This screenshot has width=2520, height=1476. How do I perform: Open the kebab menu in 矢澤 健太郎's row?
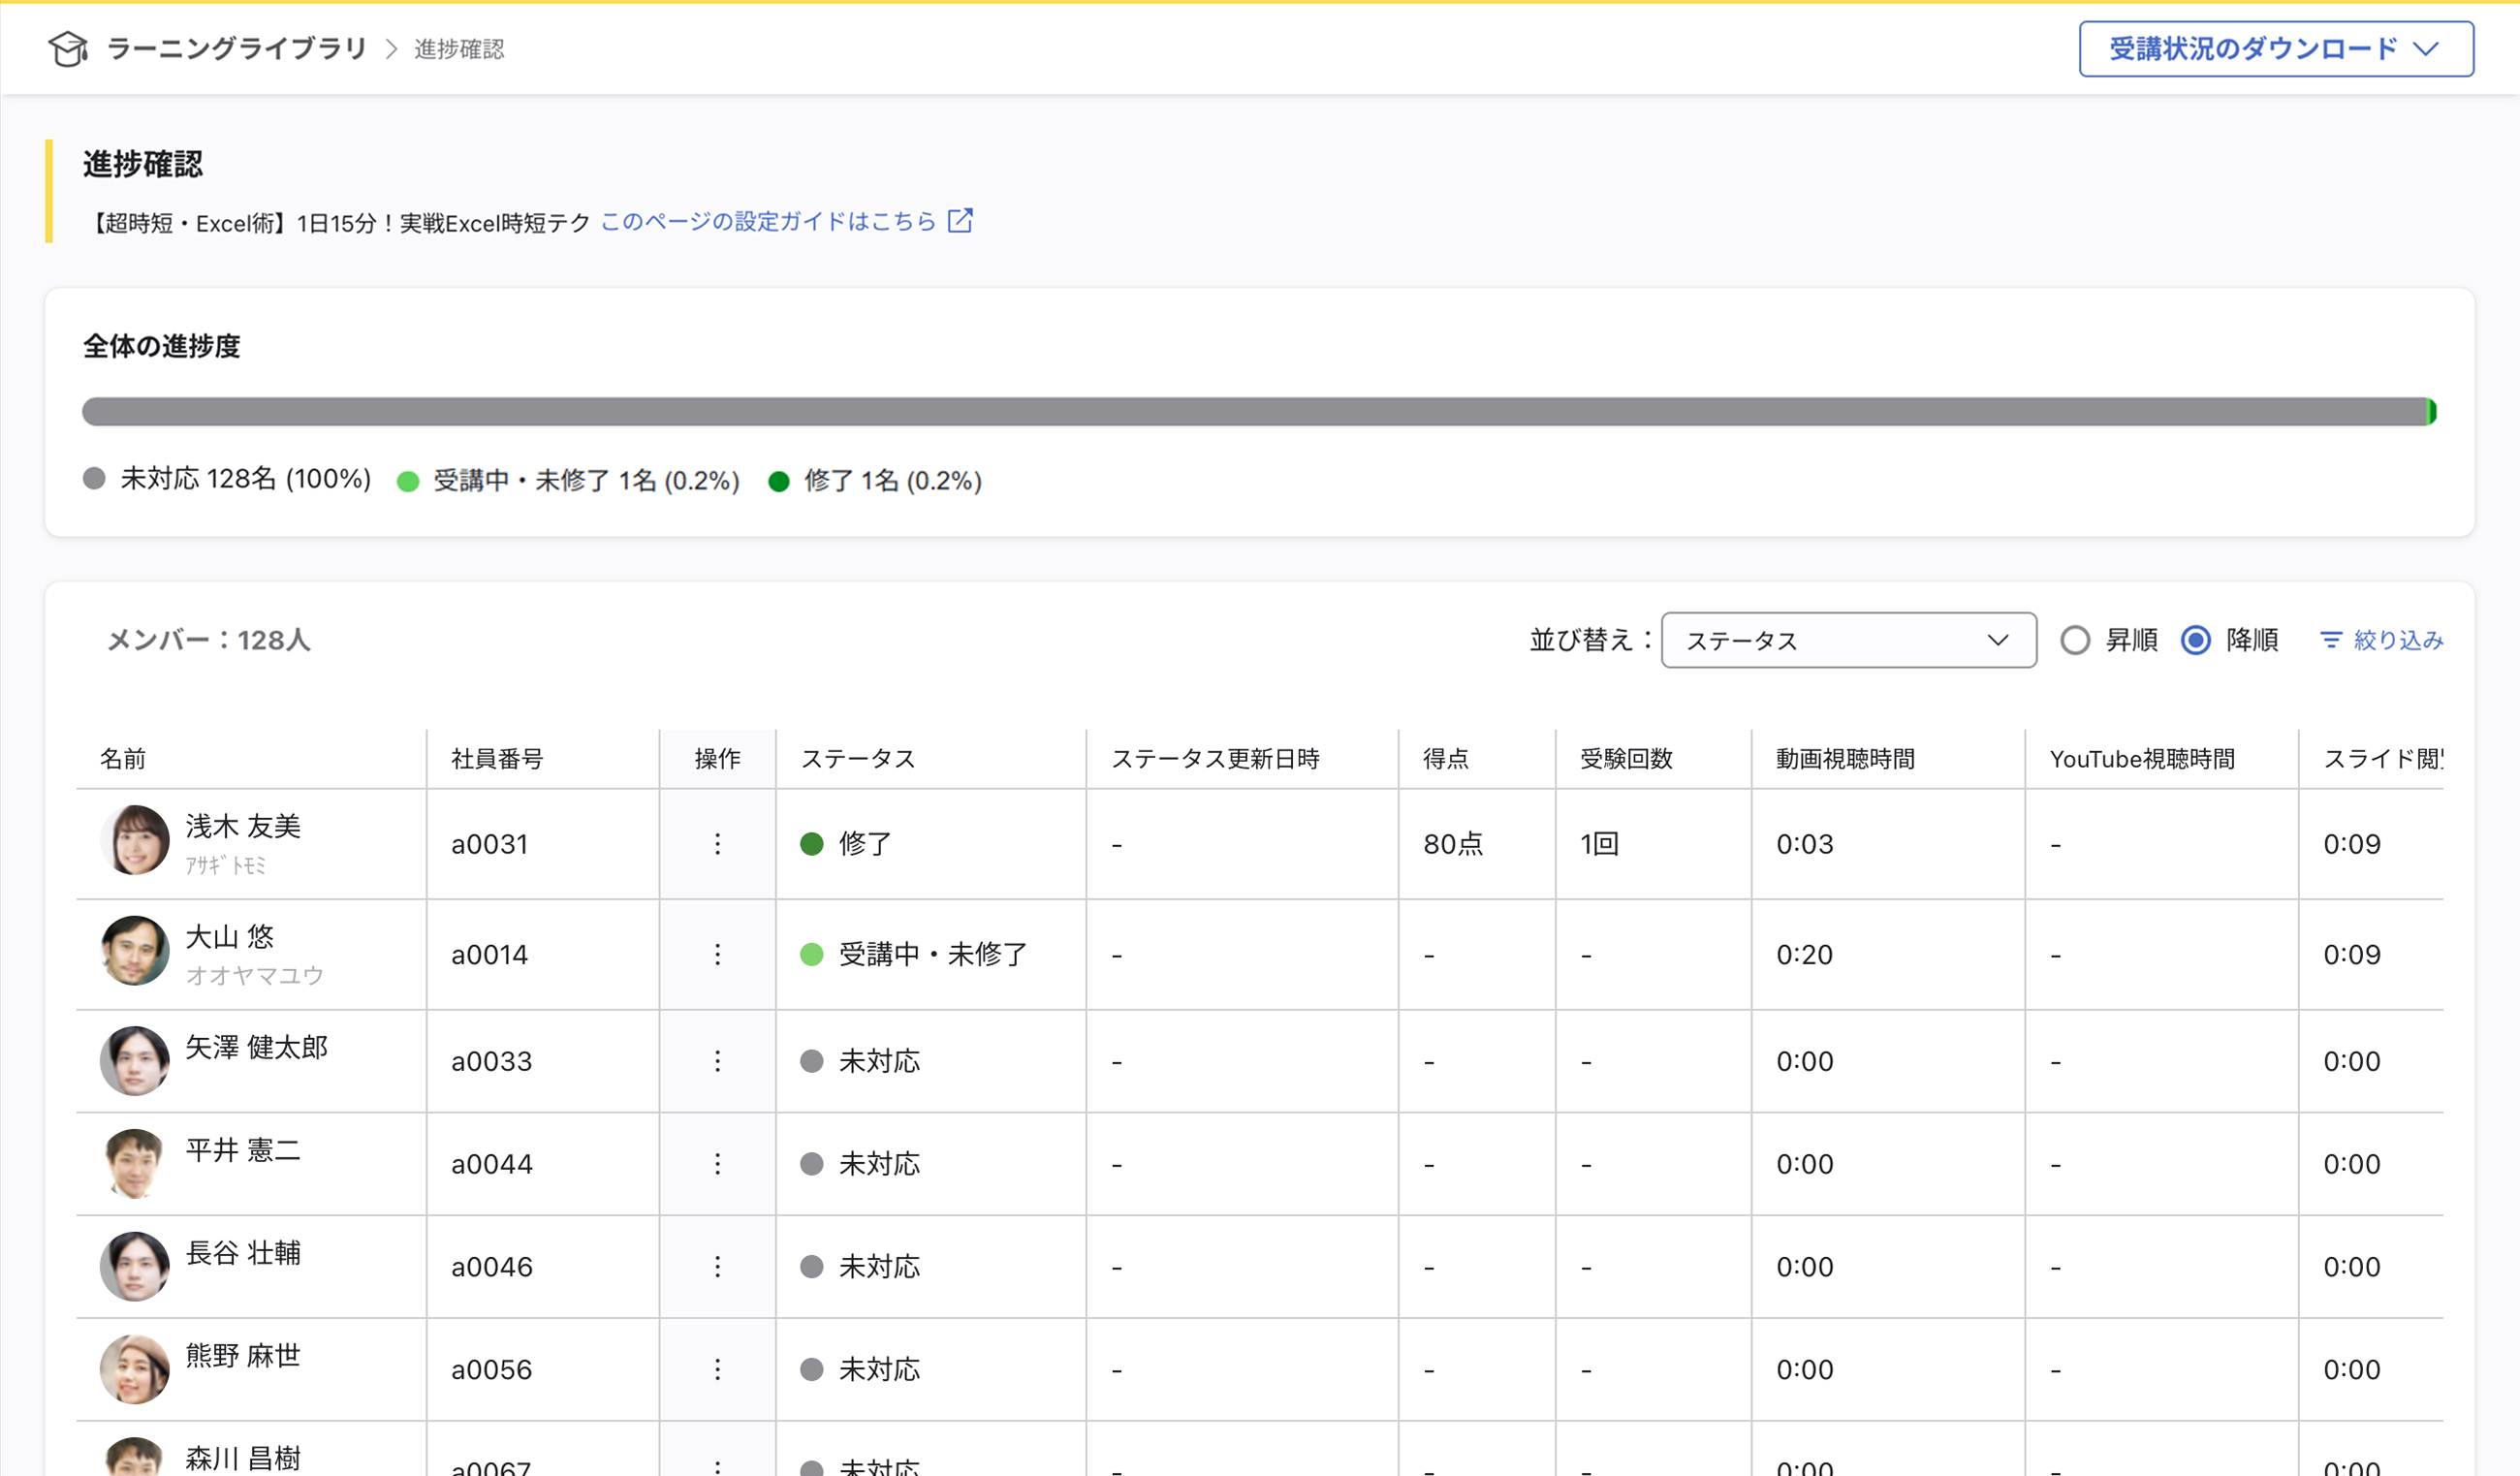point(717,1061)
